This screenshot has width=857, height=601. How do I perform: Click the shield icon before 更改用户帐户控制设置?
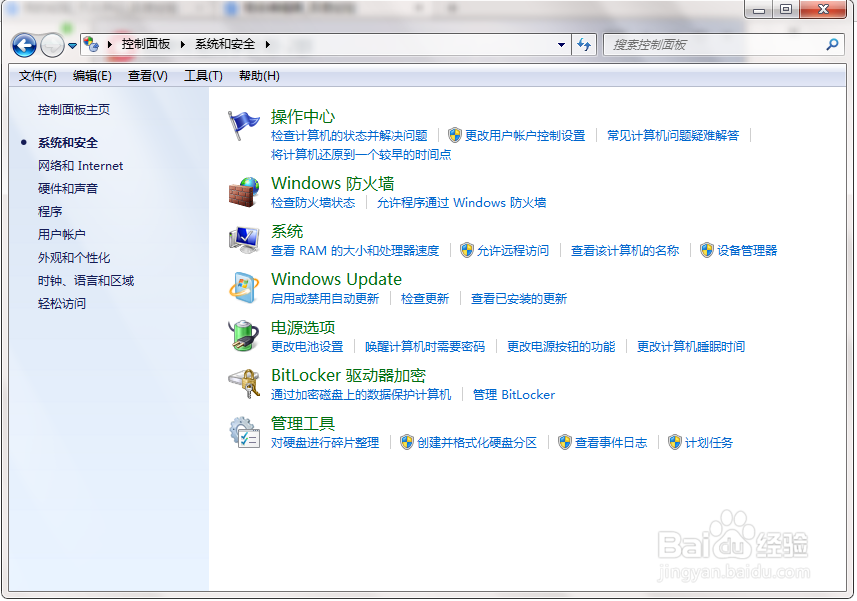(454, 135)
